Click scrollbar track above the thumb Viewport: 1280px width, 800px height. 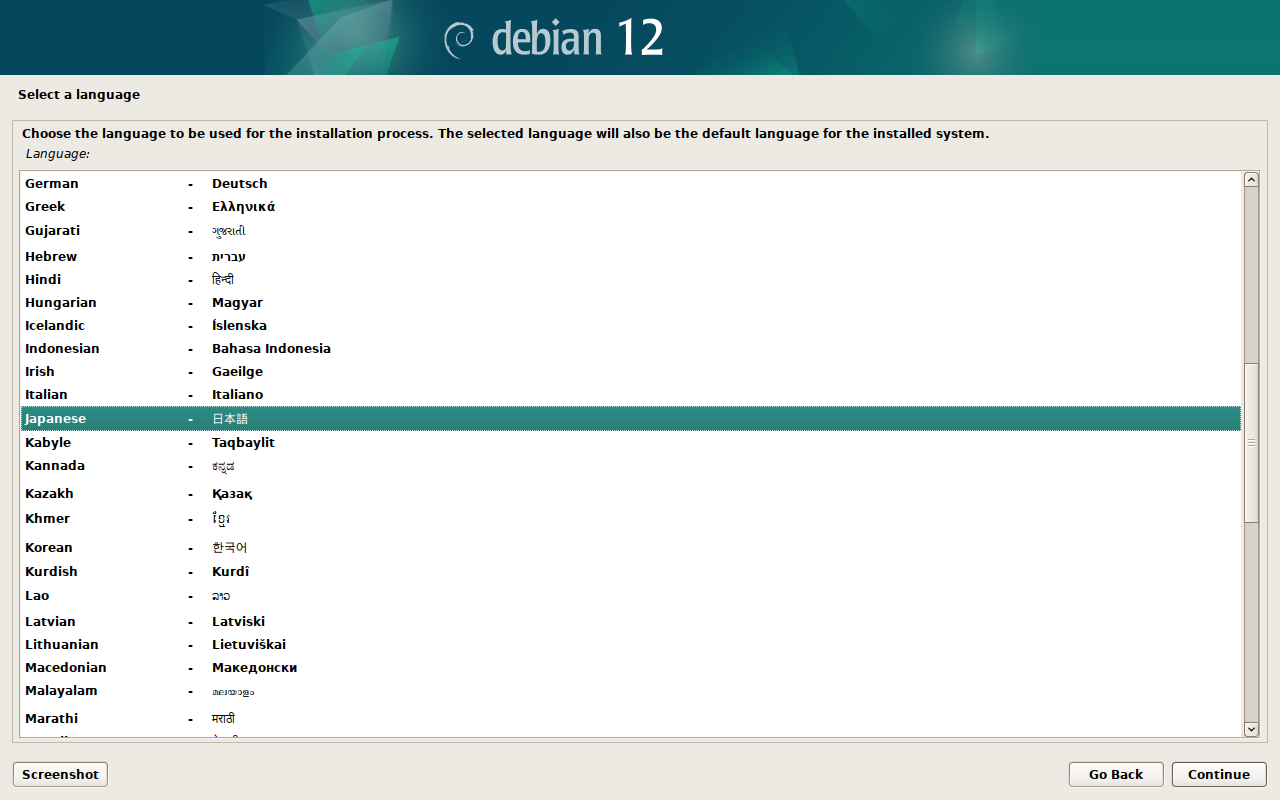click(x=1251, y=275)
